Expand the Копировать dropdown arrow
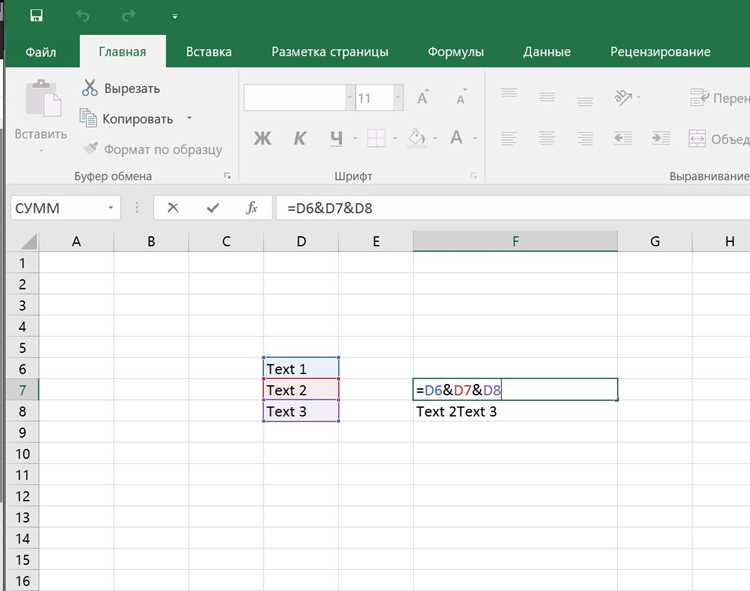This screenshot has height=591, width=750. [x=189, y=118]
